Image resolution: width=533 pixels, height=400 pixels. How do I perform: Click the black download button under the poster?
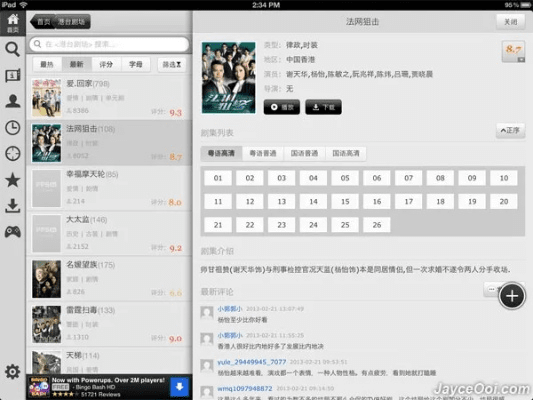324,107
